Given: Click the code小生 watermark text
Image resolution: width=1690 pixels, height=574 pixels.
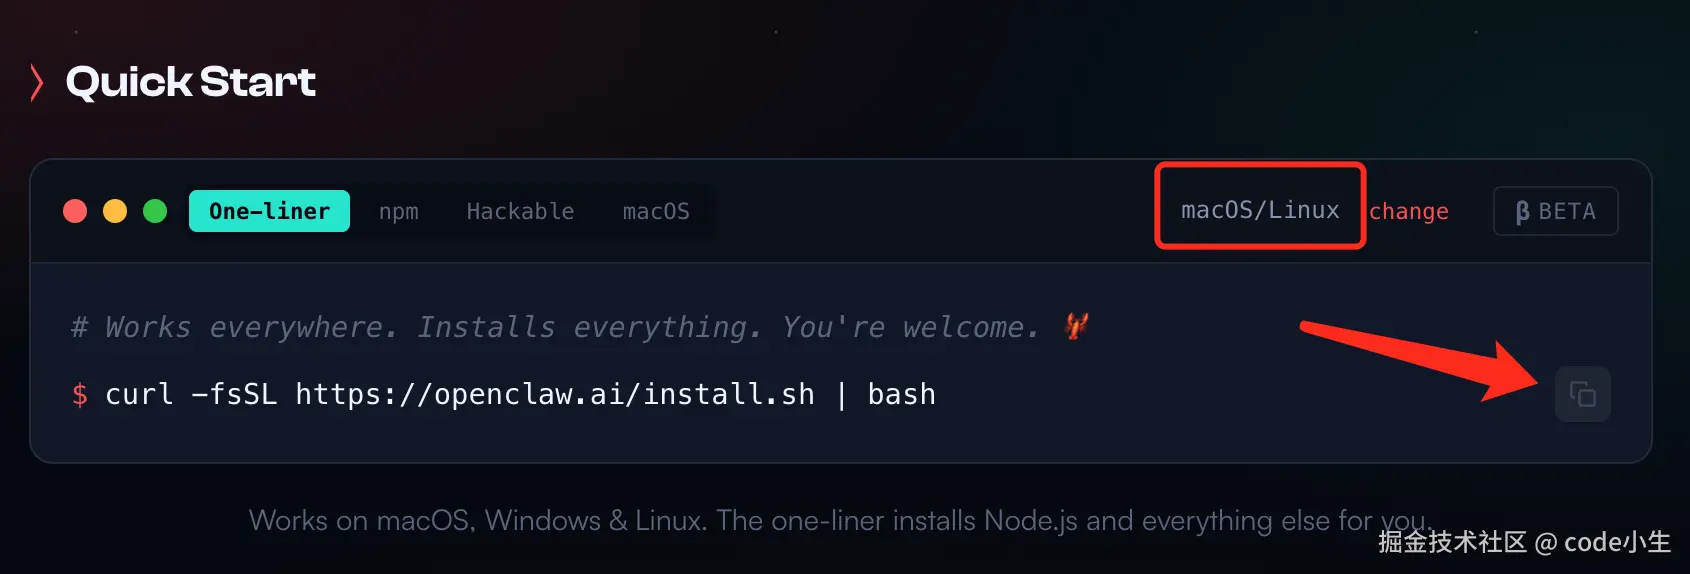Looking at the screenshot, I should click(x=1616, y=542).
